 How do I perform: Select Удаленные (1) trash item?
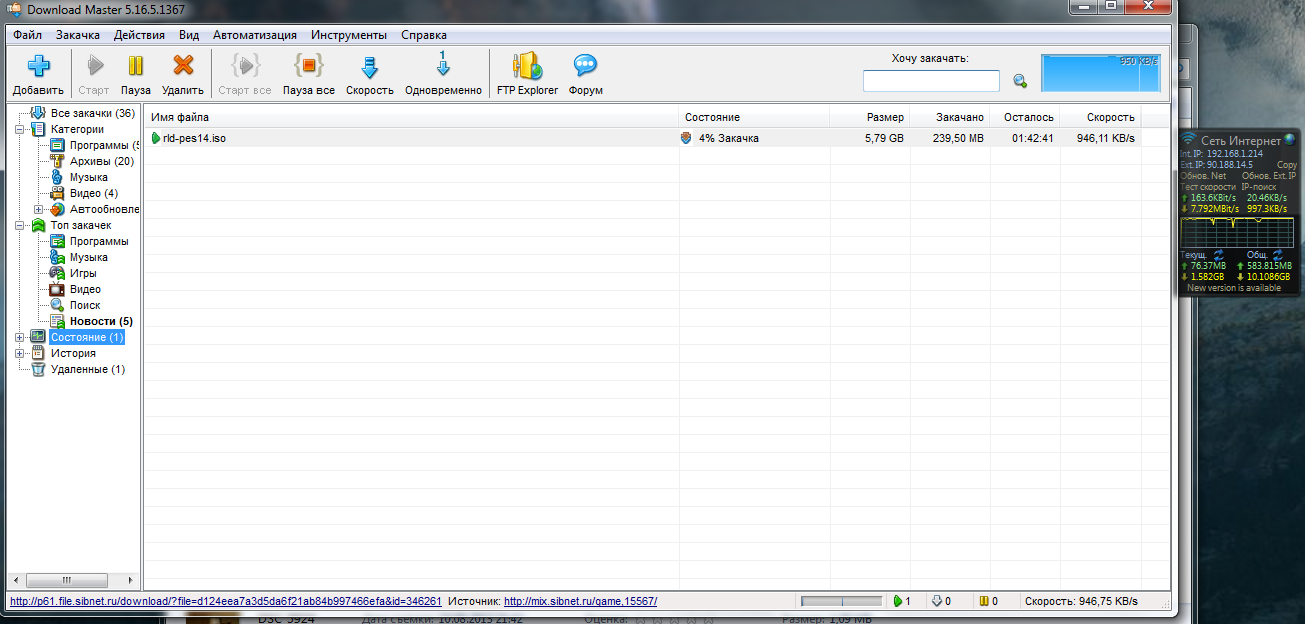click(x=87, y=369)
